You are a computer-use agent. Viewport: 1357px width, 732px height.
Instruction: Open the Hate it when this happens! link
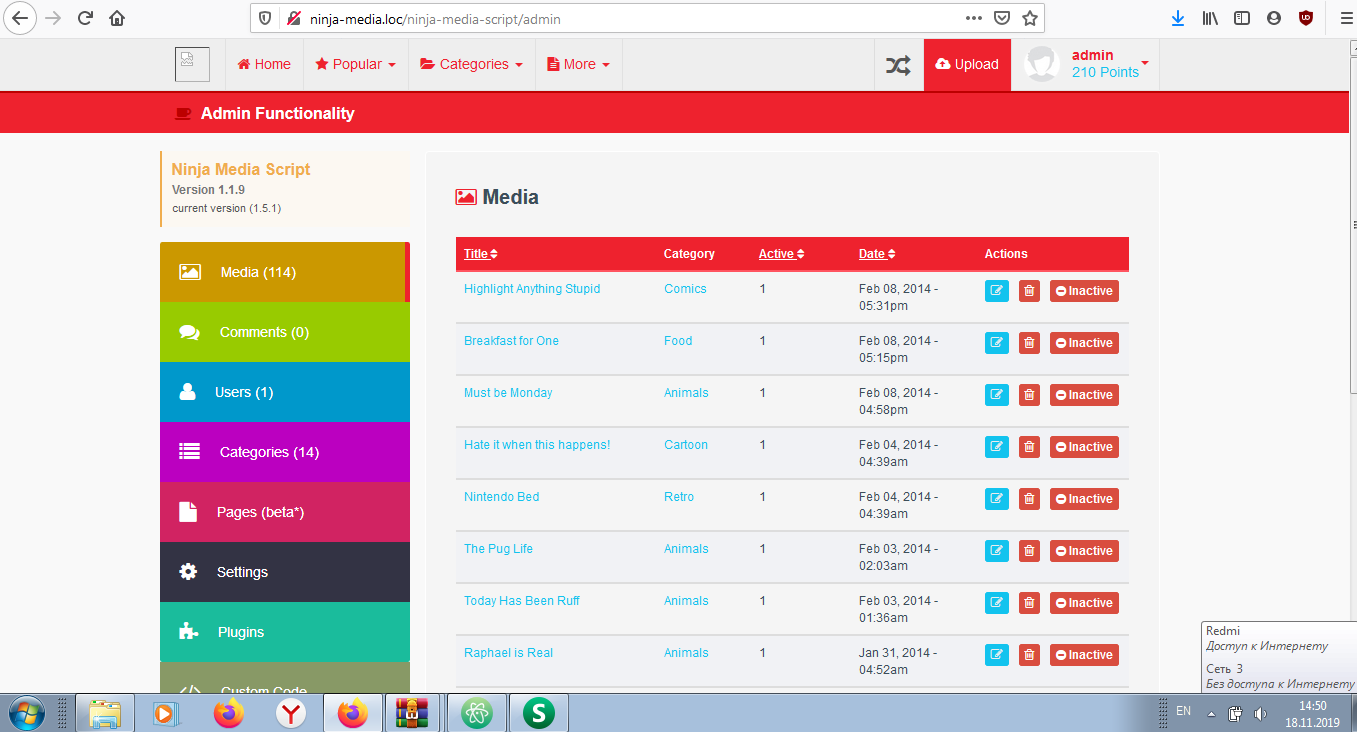pos(537,445)
